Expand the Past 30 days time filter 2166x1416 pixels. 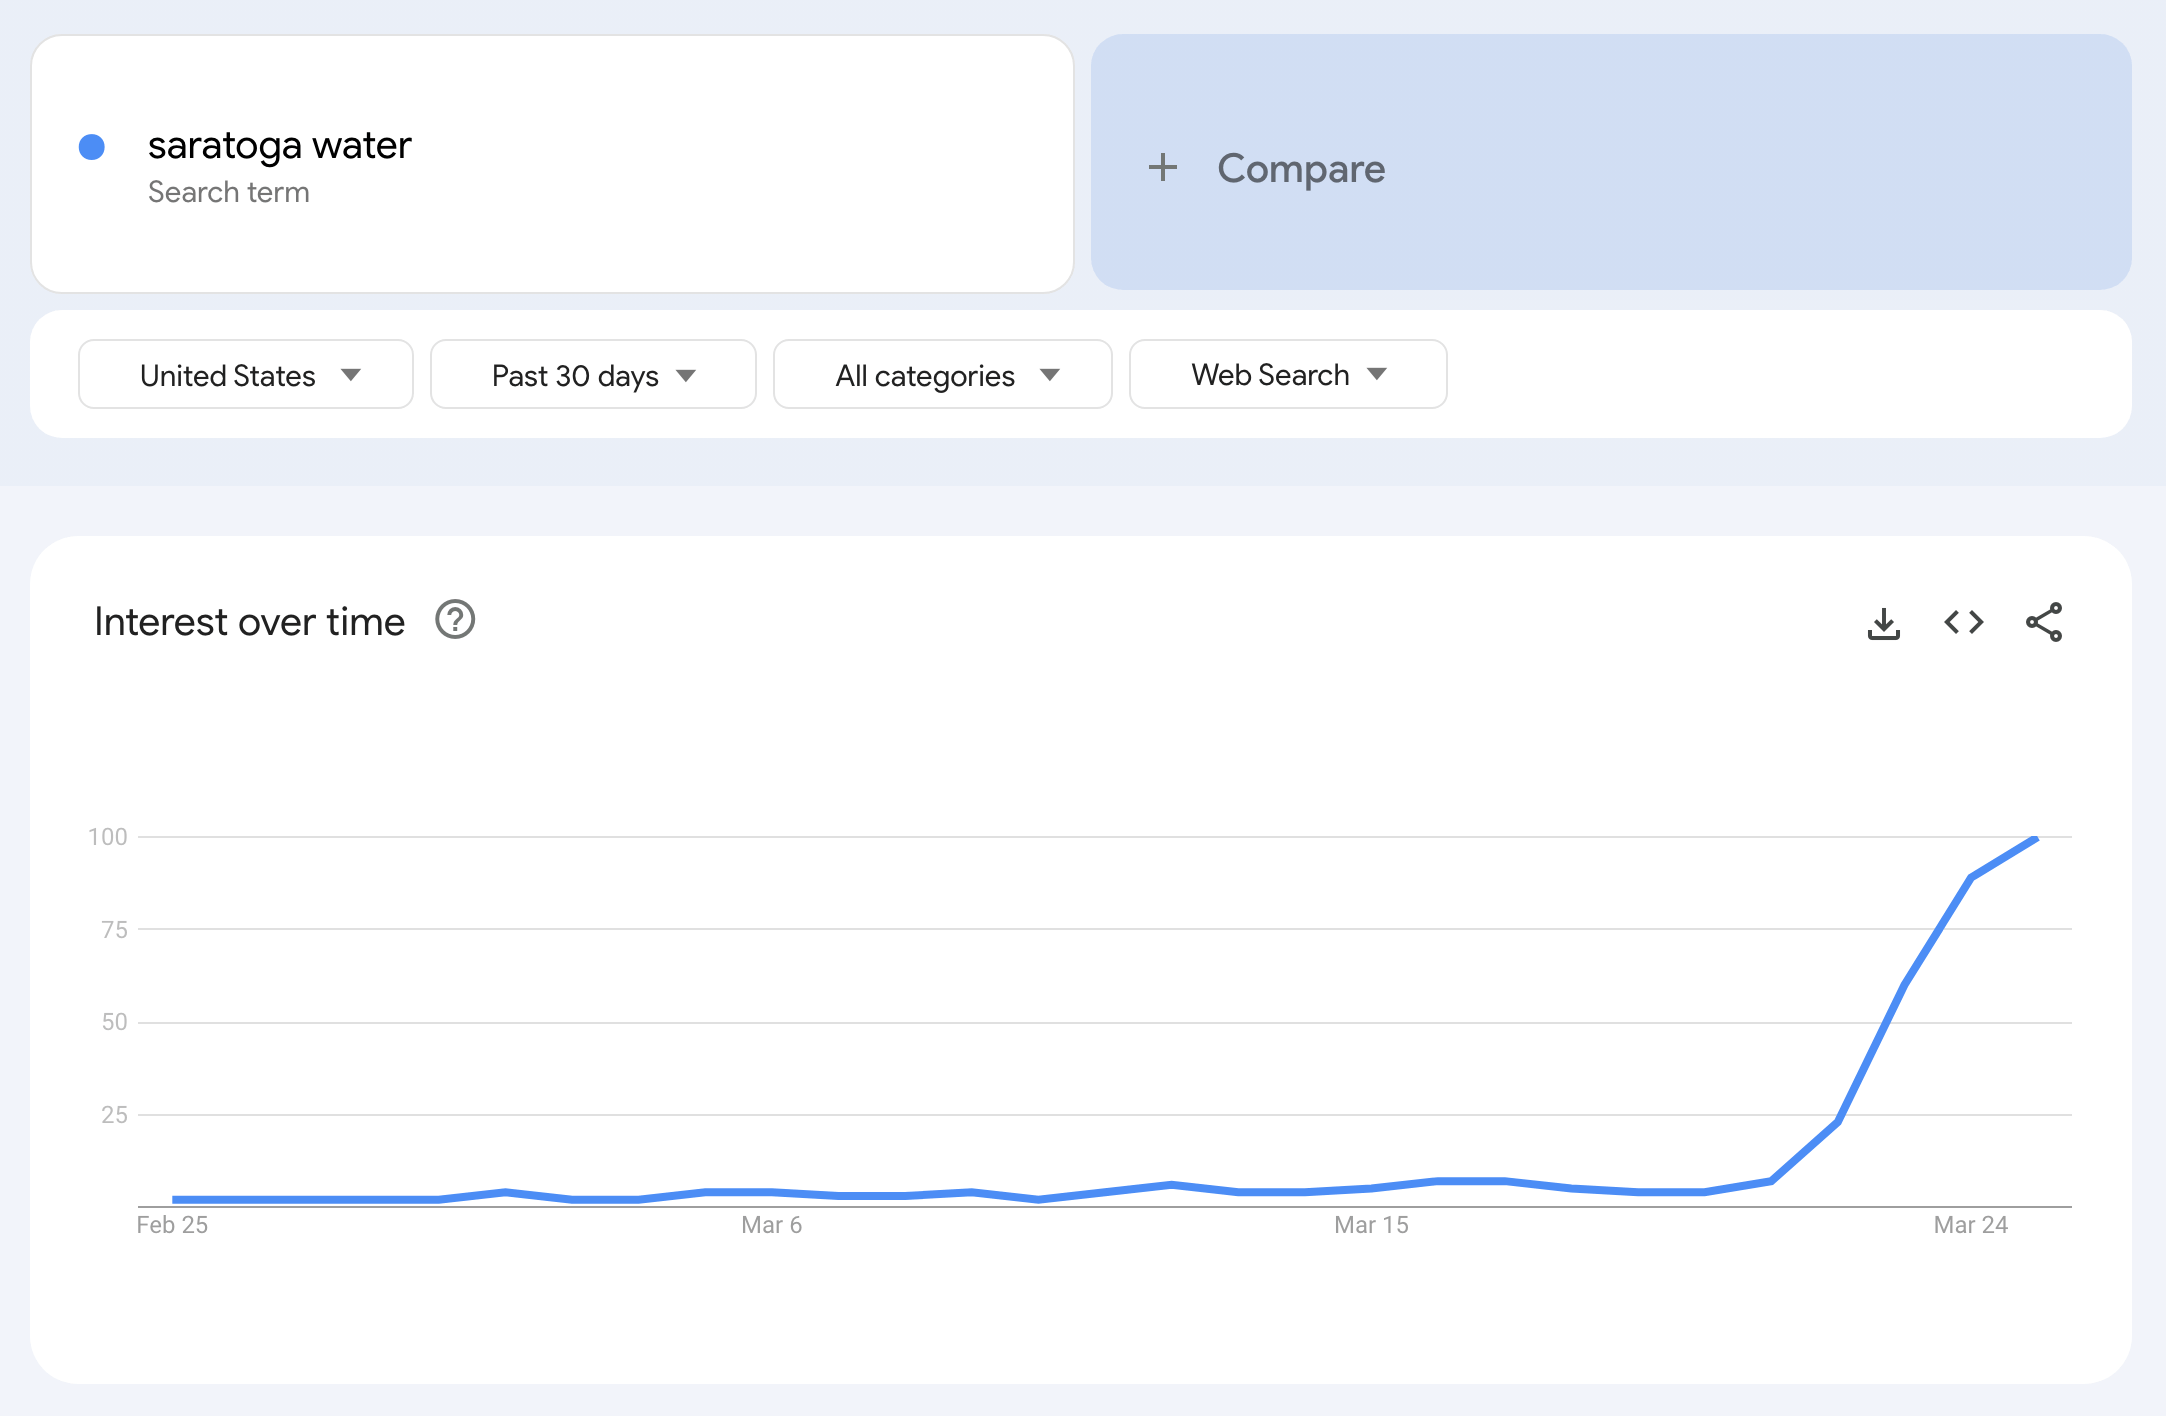(592, 375)
